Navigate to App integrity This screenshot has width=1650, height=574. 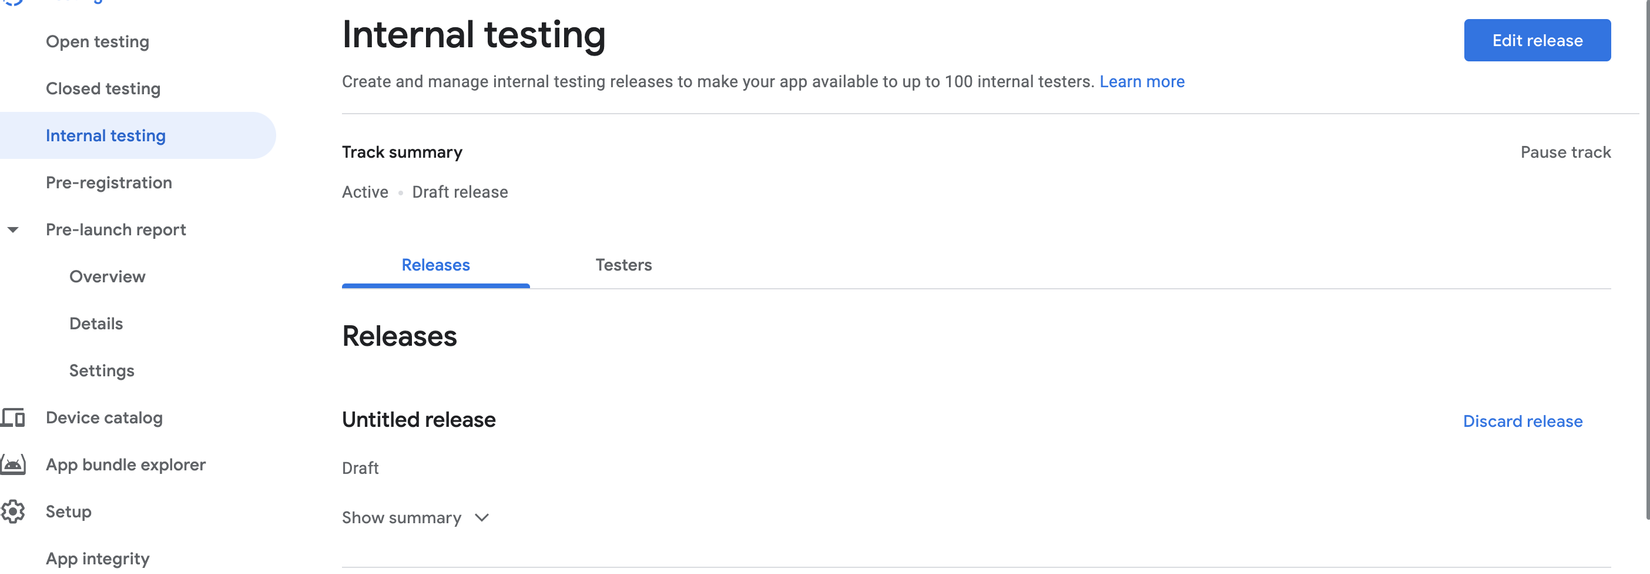(98, 559)
